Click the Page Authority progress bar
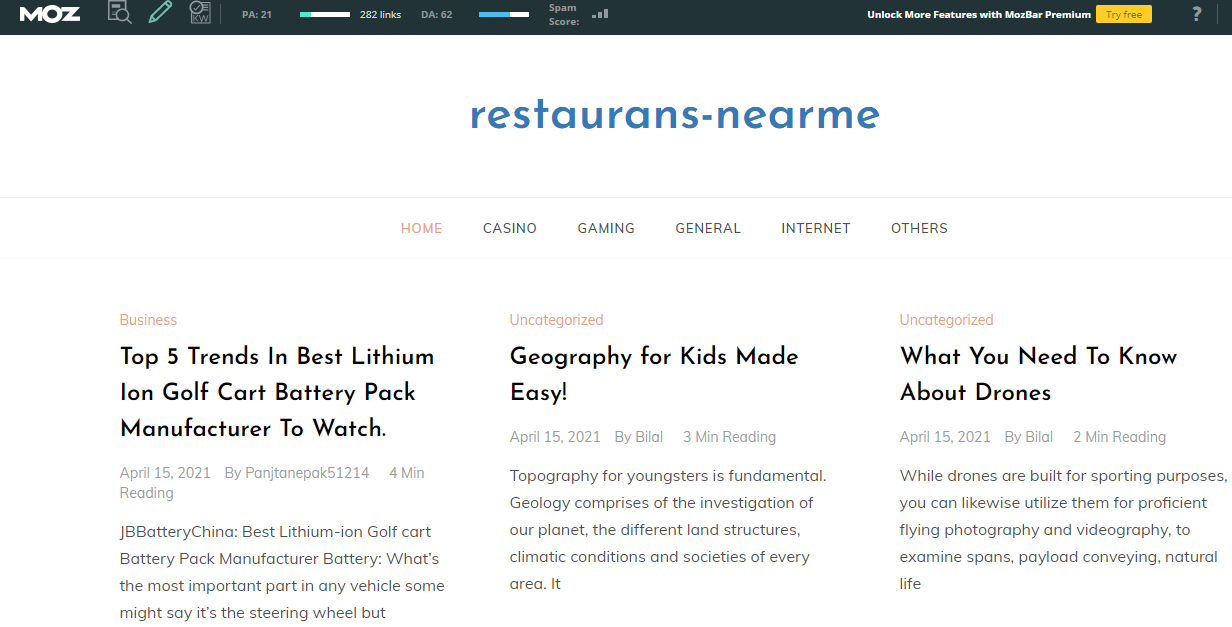1232x627 pixels. [325, 15]
